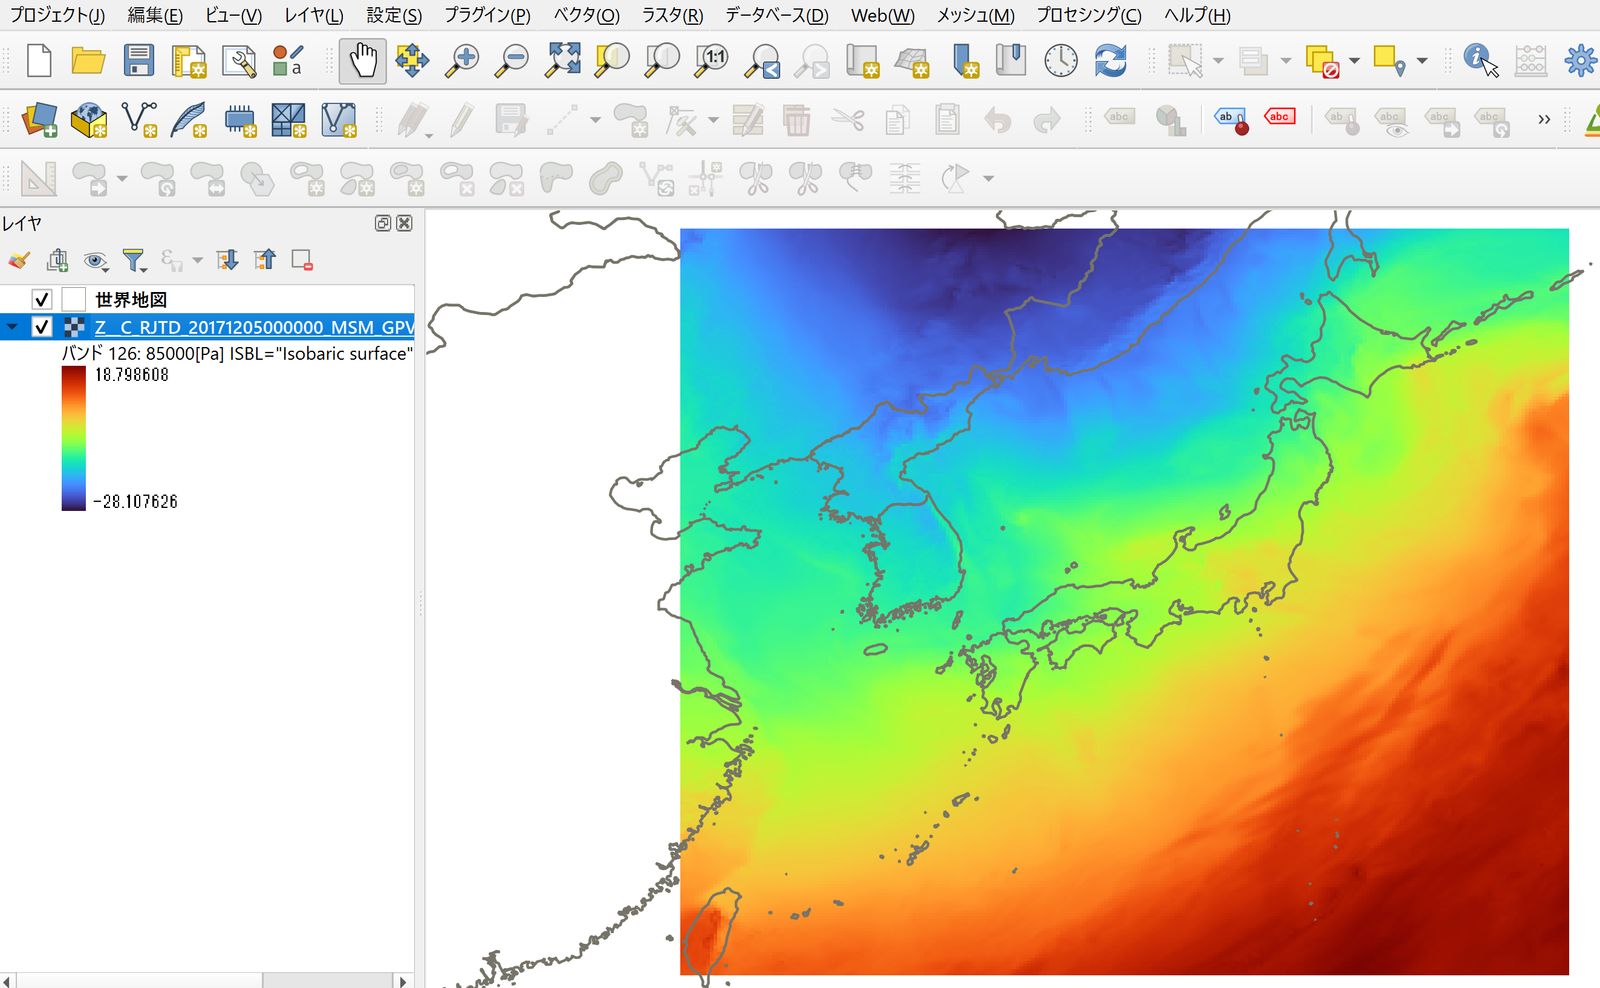
Task: Open the プロセシング(C) menu
Action: tap(1089, 15)
